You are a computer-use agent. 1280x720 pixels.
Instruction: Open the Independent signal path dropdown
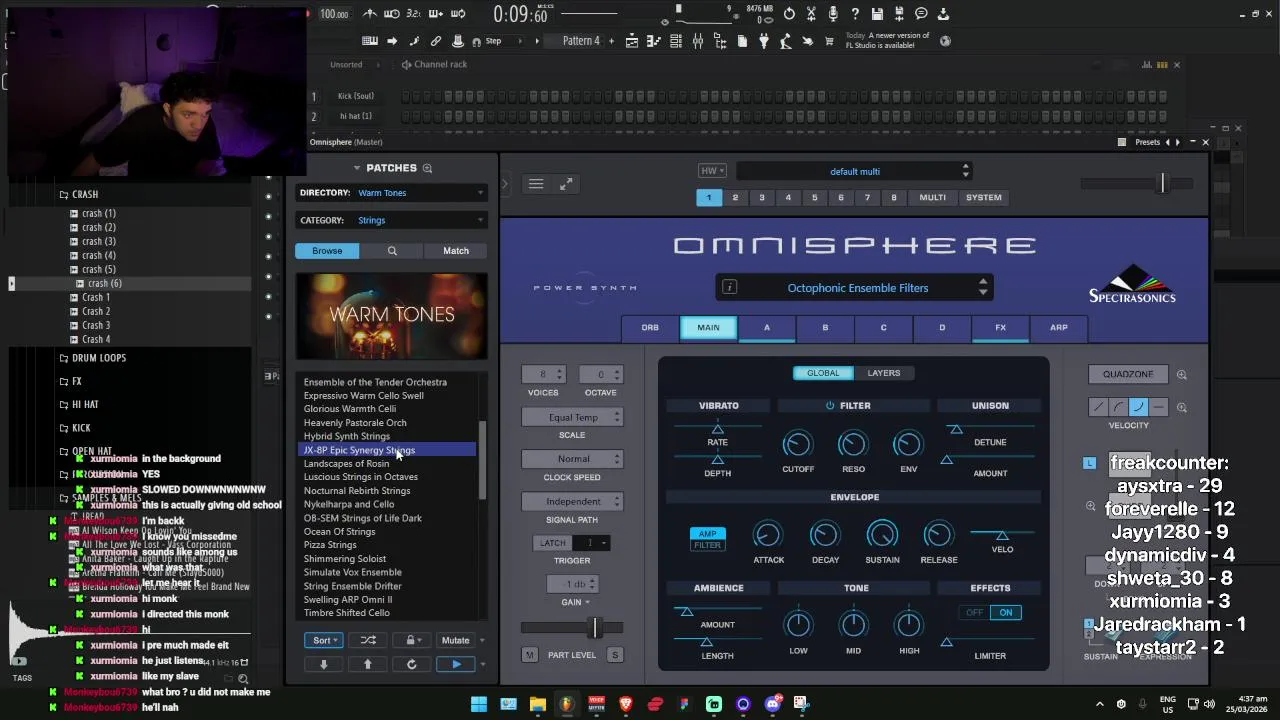pyautogui.click(x=572, y=501)
